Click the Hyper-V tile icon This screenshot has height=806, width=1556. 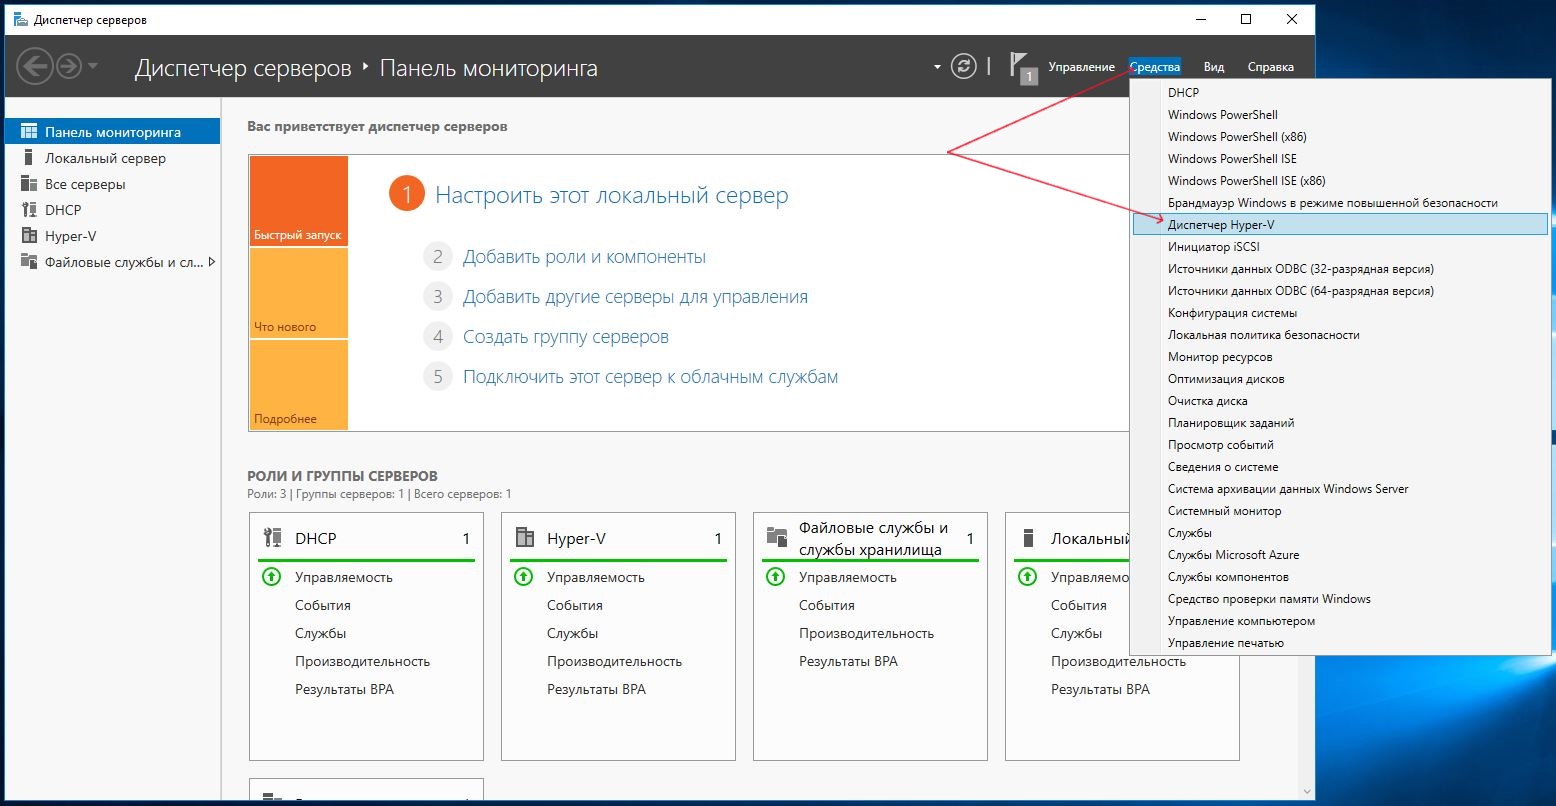coord(524,538)
